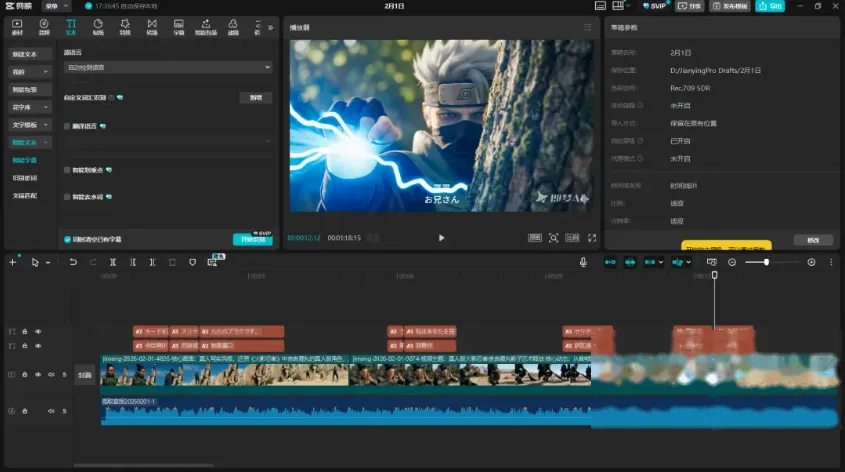The width and height of the screenshot is (845, 472).
Task: Show more top tabs with double-chevron
Action: 271,27
